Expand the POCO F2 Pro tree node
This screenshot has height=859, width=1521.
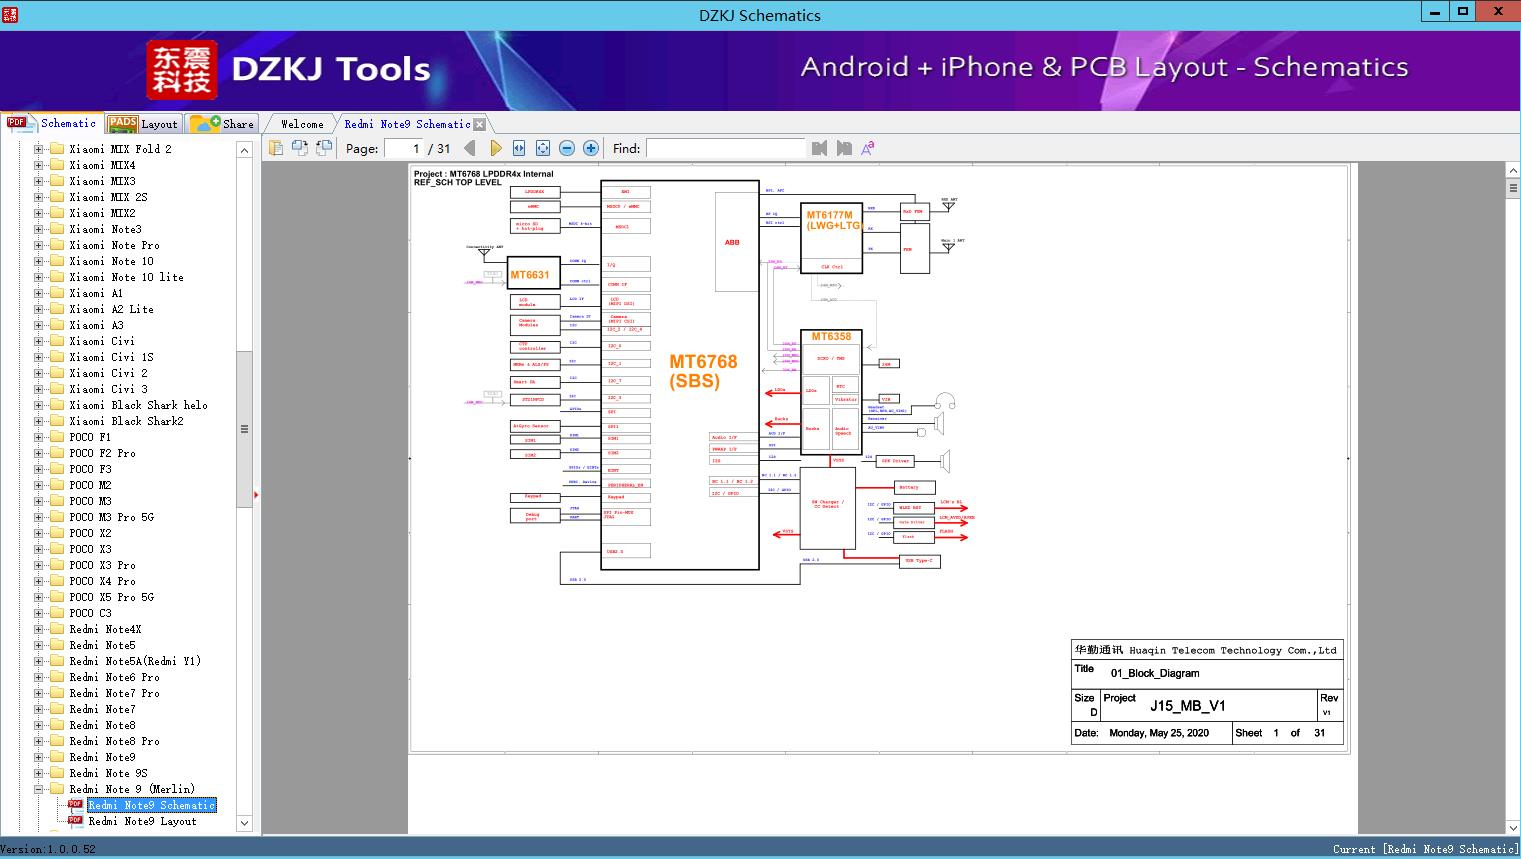[x=38, y=453]
